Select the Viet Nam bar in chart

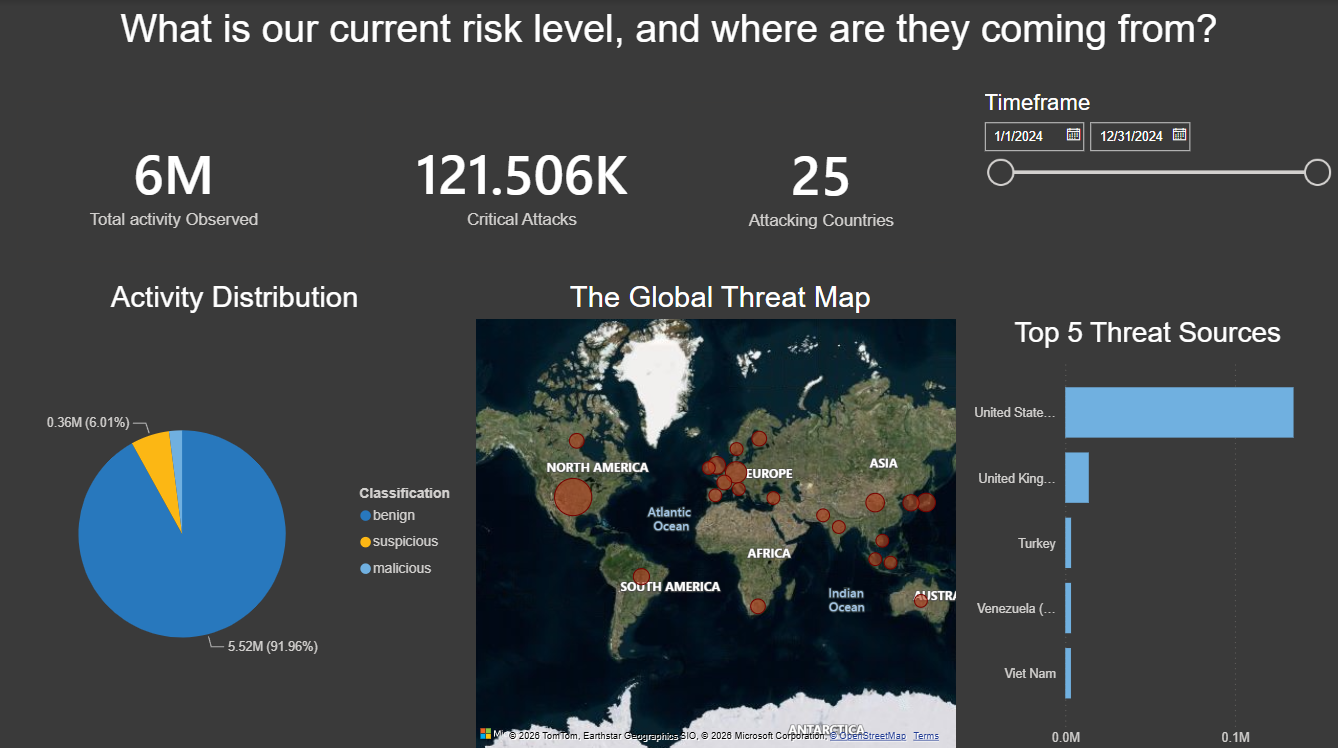[x=1068, y=673]
